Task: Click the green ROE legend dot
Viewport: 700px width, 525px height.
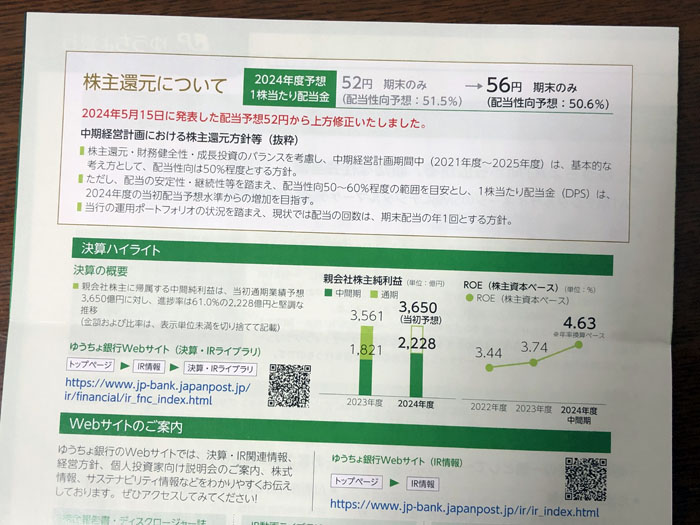Action: (472, 300)
